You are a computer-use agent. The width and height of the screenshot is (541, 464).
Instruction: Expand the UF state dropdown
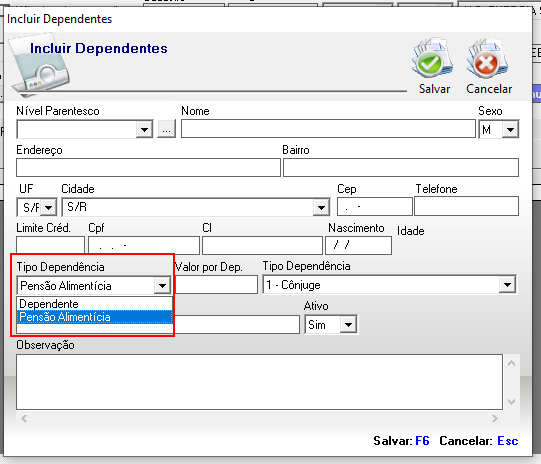point(49,207)
